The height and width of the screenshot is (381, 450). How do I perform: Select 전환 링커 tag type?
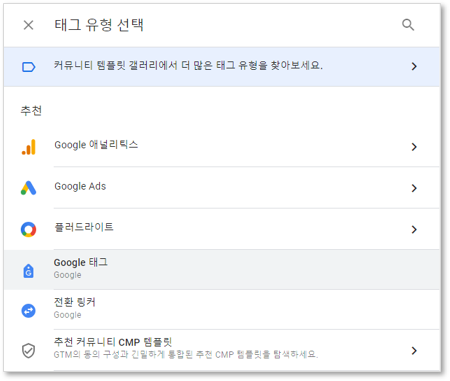point(222,310)
